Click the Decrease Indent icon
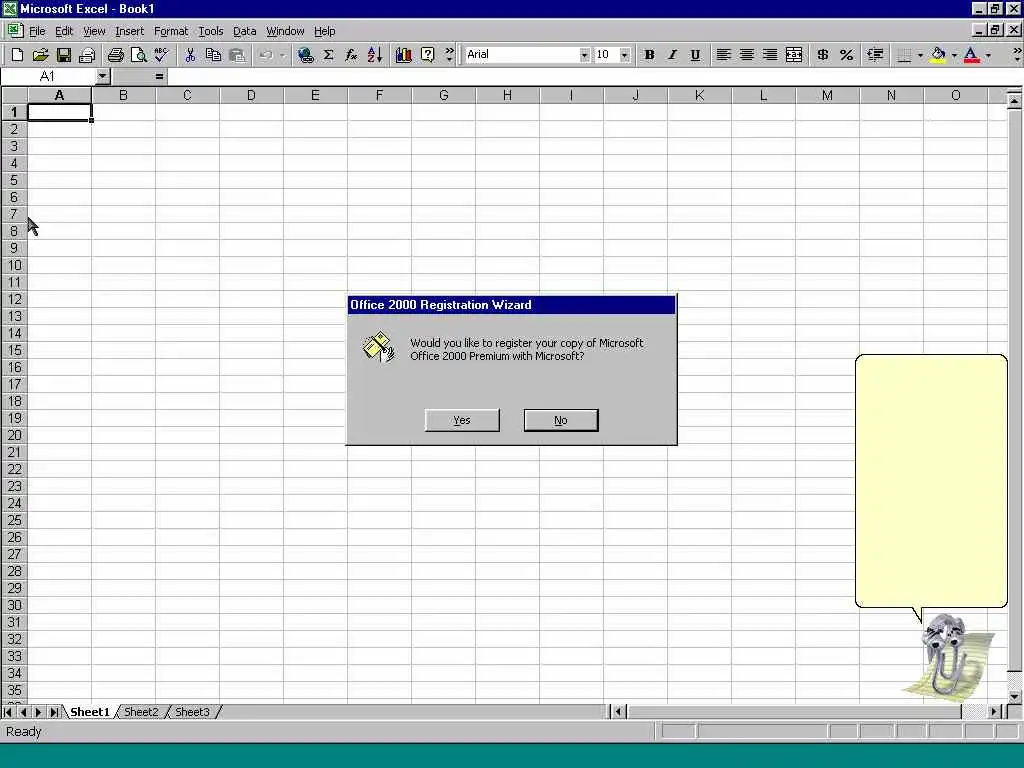The image size is (1024, 768). 875,55
